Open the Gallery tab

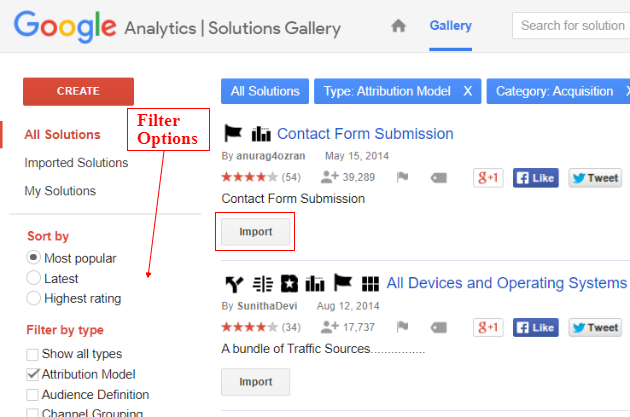[x=450, y=26]
